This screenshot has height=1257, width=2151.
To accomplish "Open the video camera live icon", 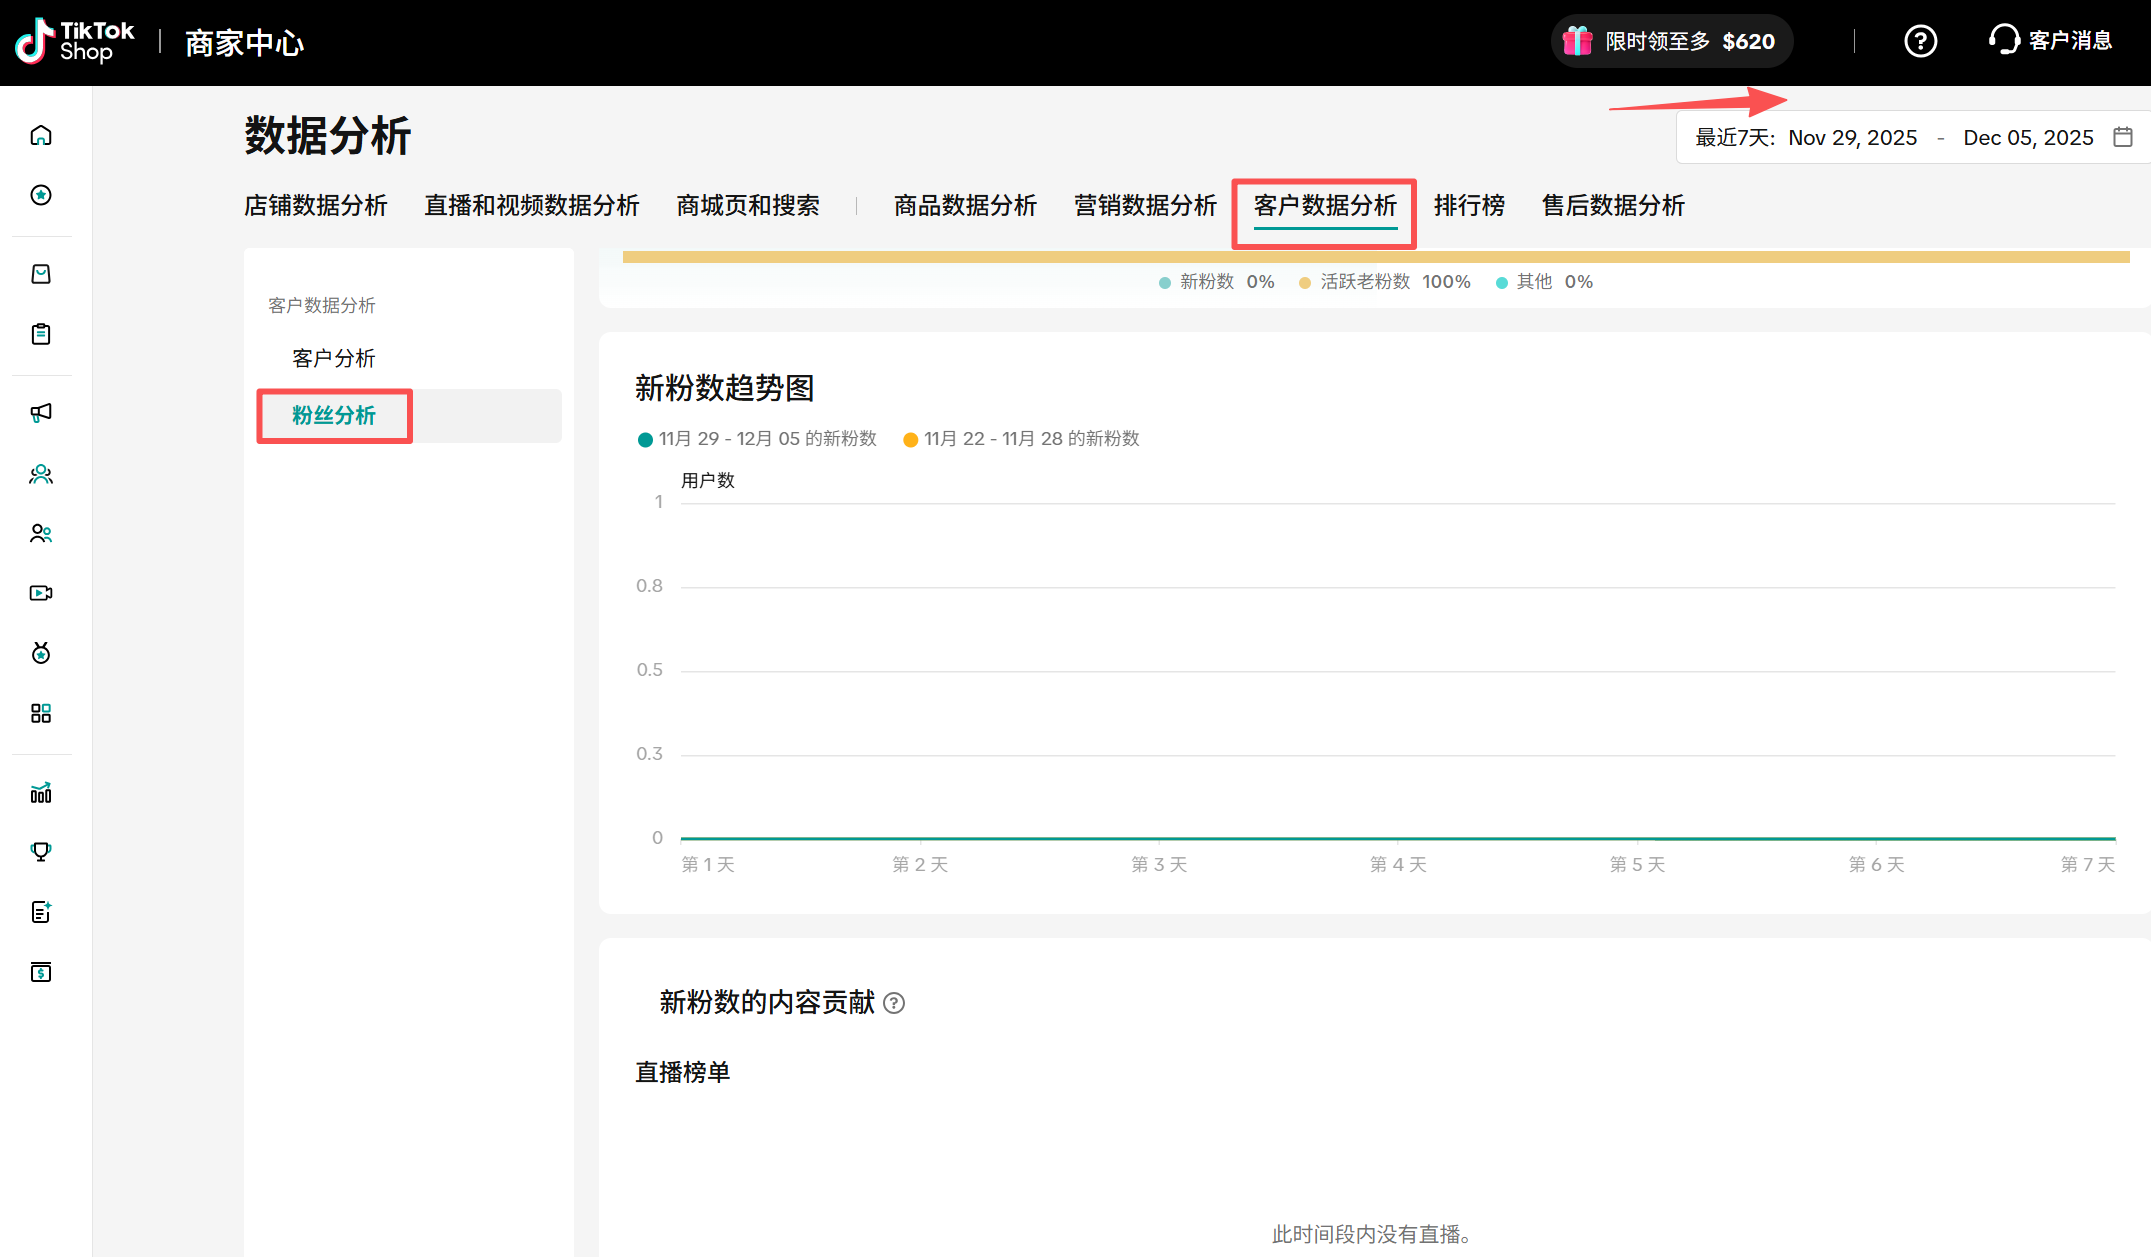I will point(41,593).
